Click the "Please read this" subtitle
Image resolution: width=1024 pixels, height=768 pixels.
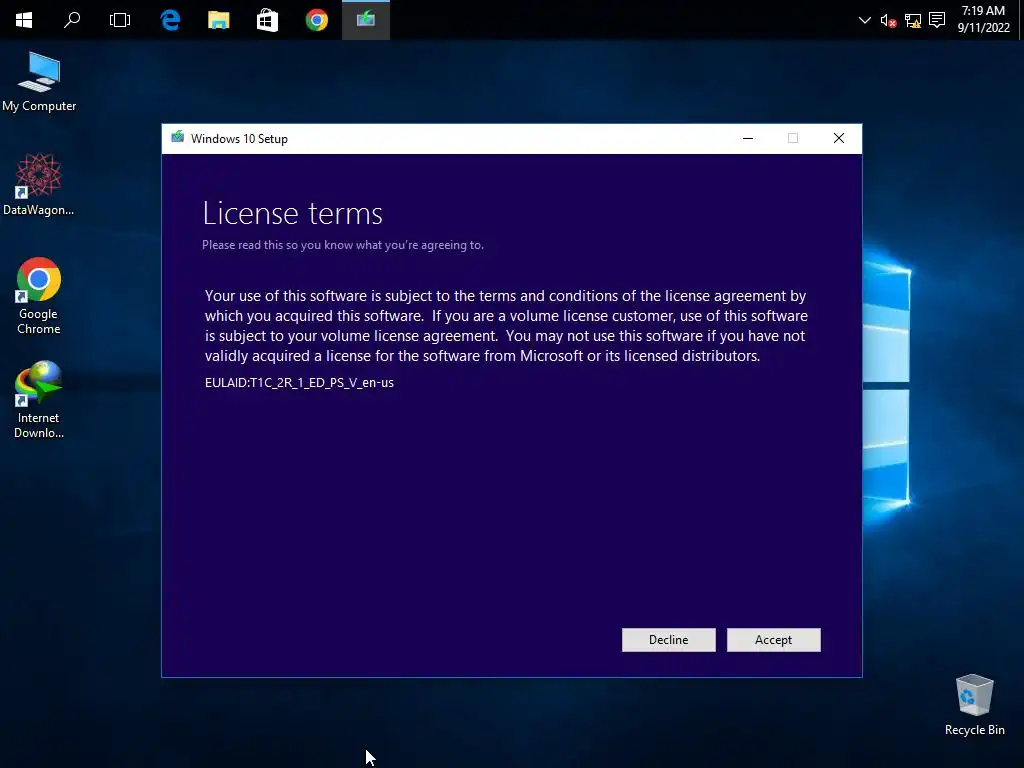click(343, 245)
